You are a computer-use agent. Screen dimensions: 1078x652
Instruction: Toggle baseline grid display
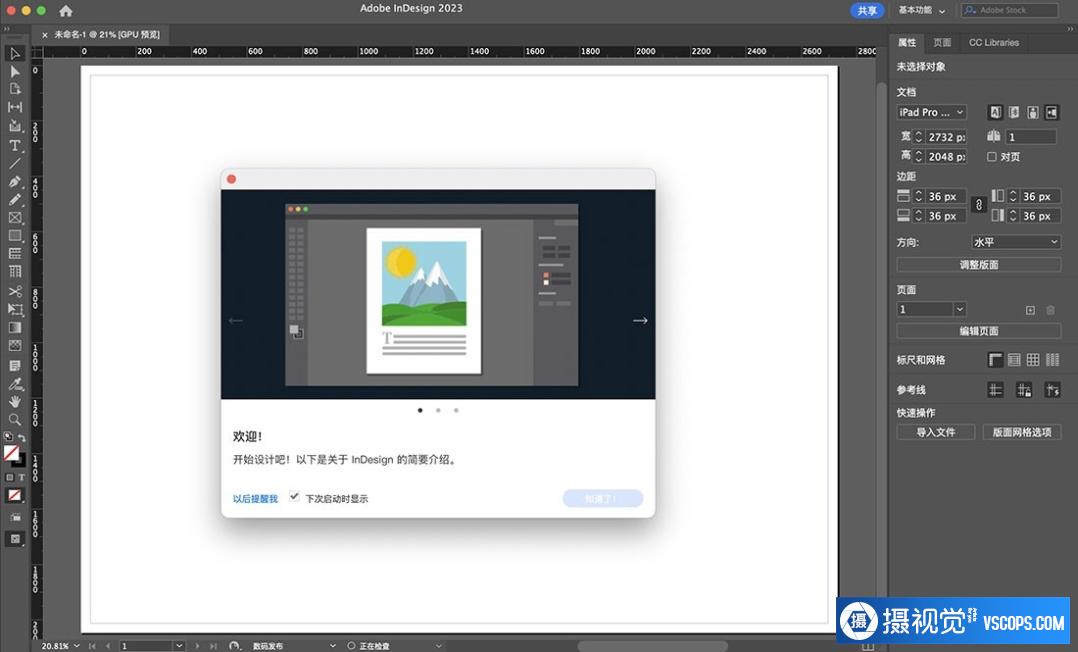[x=1014, y=360]
